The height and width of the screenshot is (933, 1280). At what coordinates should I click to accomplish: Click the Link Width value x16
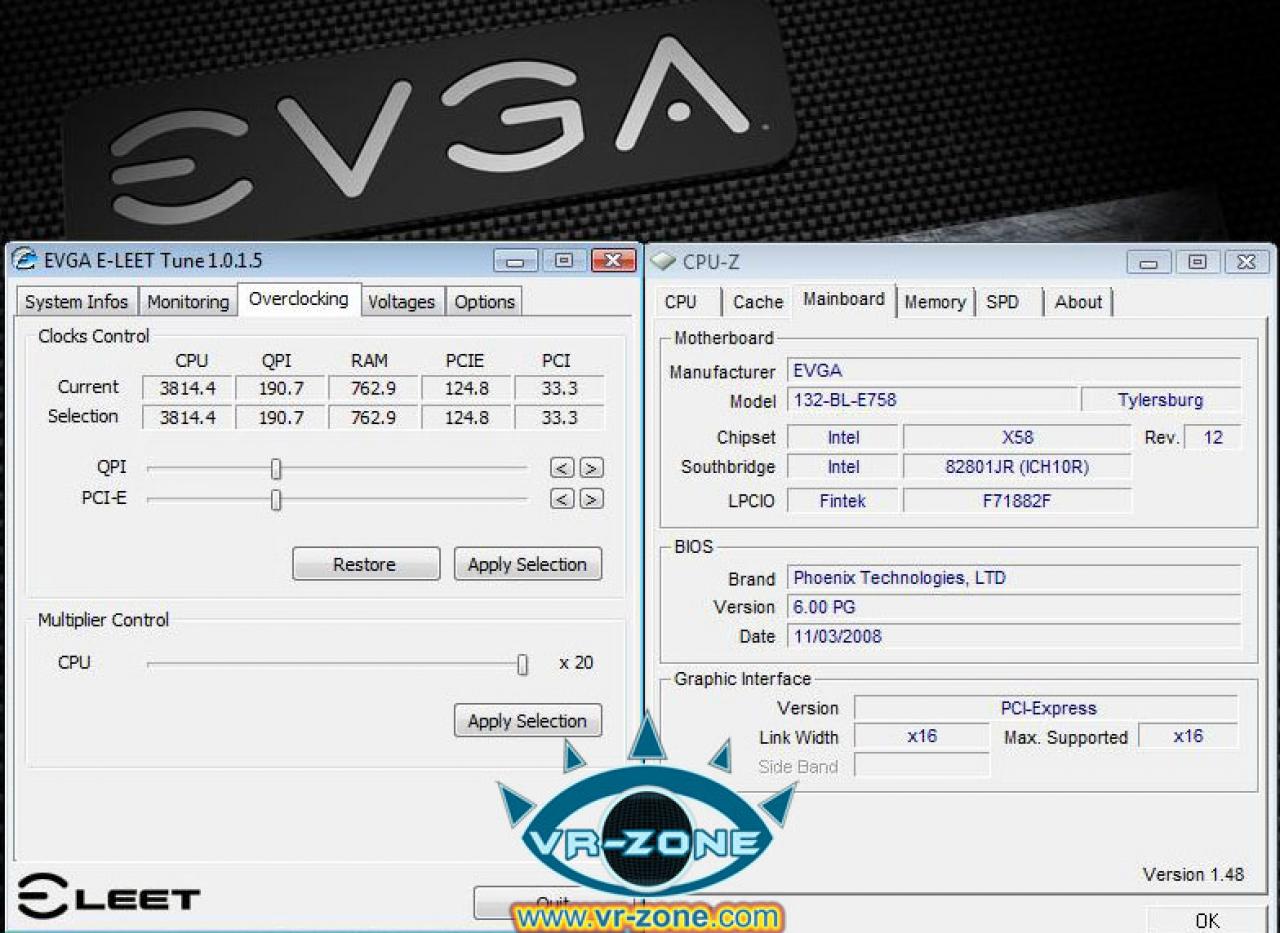(x=922, y=736)
